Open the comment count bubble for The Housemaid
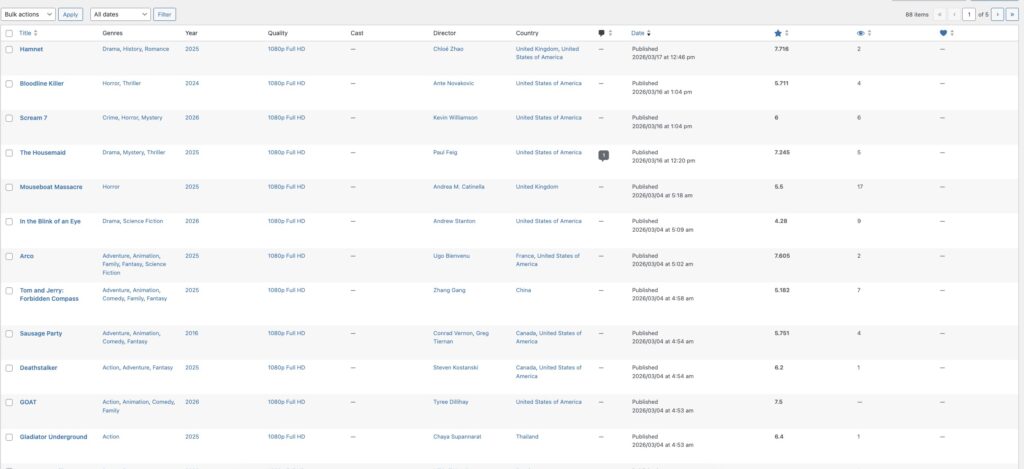The height and width of the screenshot is (469, 1024). coord(603,155)
